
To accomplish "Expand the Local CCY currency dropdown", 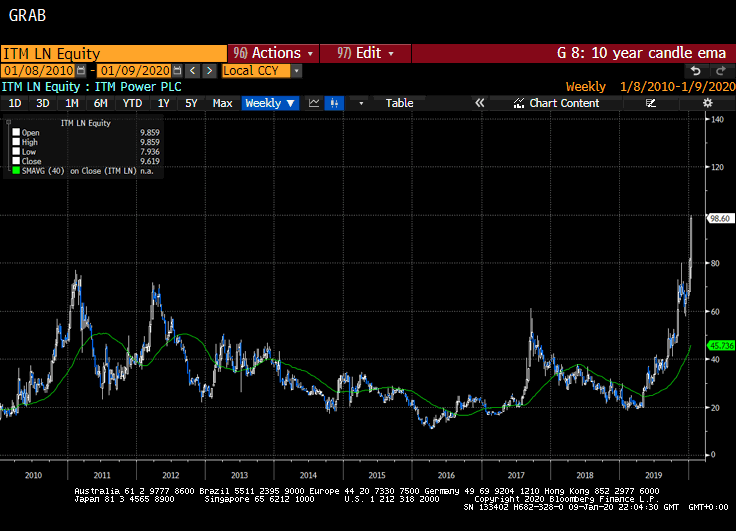I will [296, 71].
